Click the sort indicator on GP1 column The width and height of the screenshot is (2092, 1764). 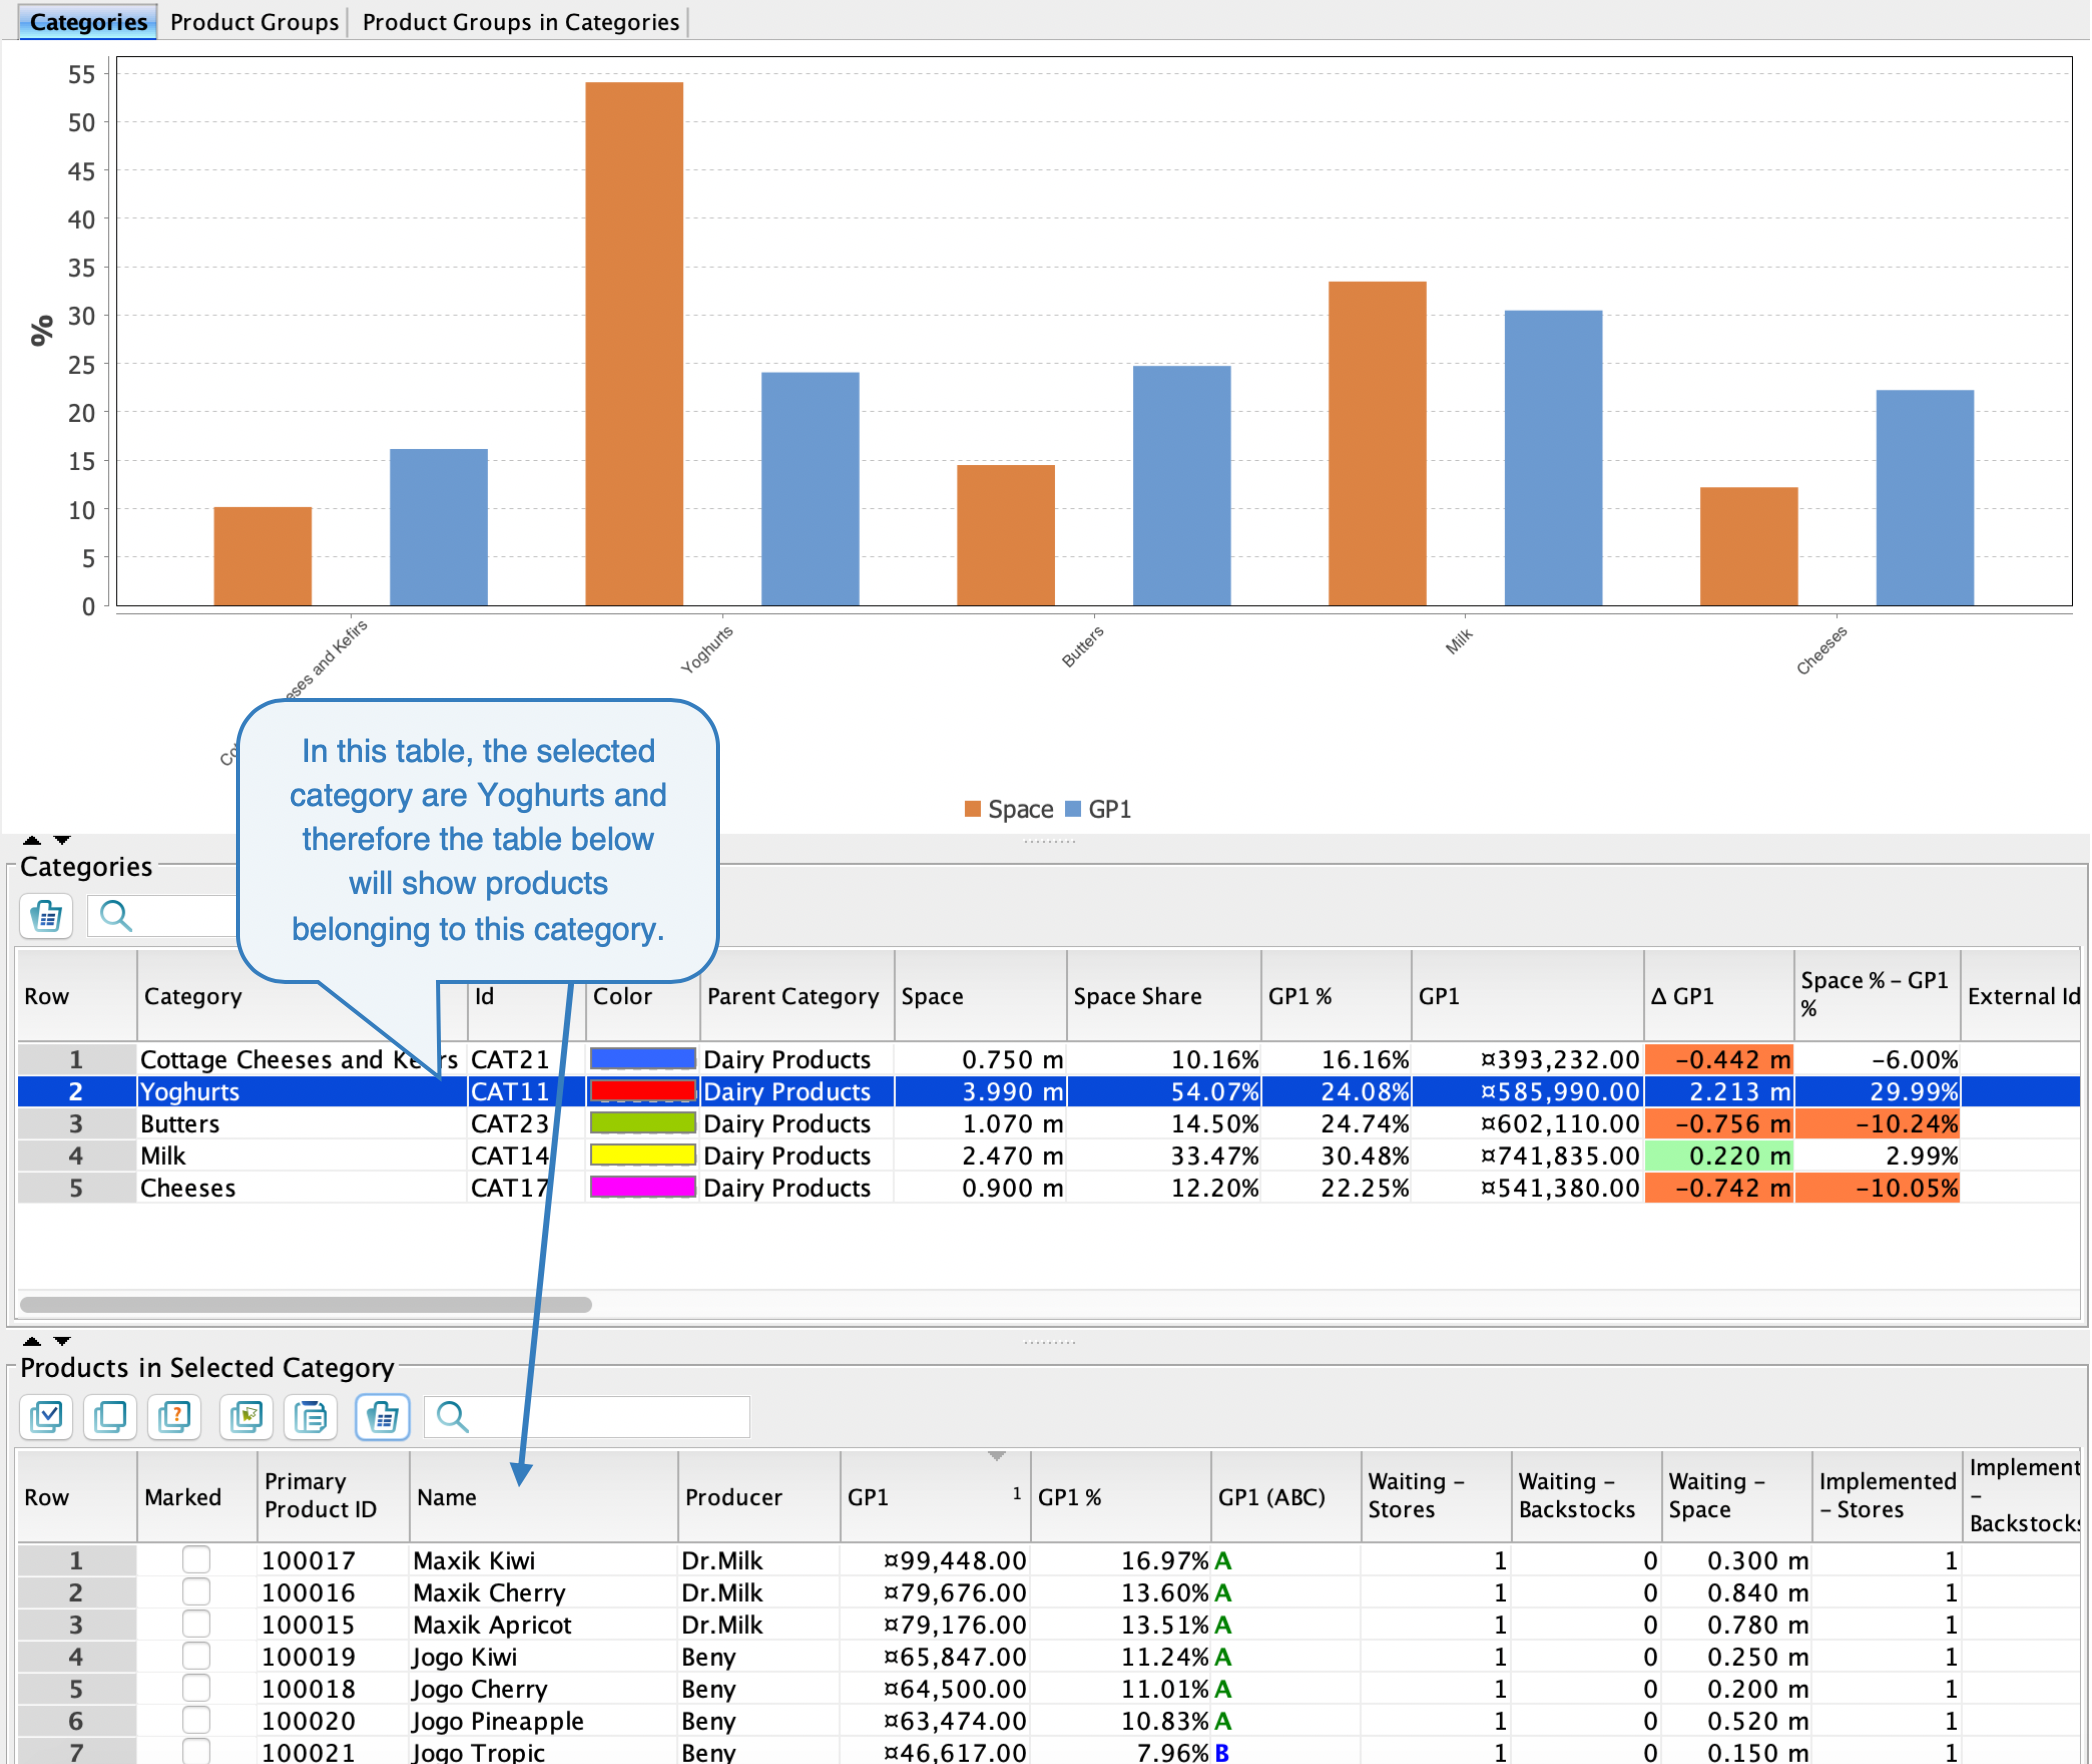(x=997, y=1456)
